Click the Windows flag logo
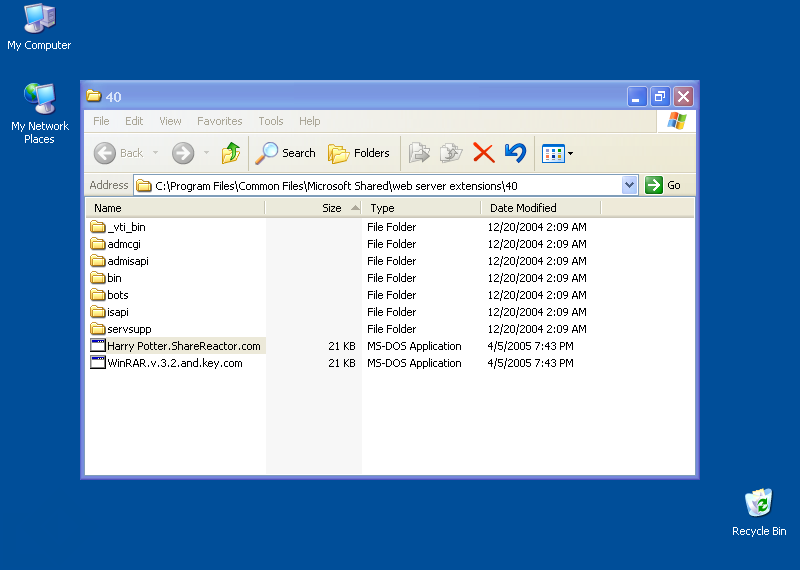800x570 pixels. pos(677,121)
